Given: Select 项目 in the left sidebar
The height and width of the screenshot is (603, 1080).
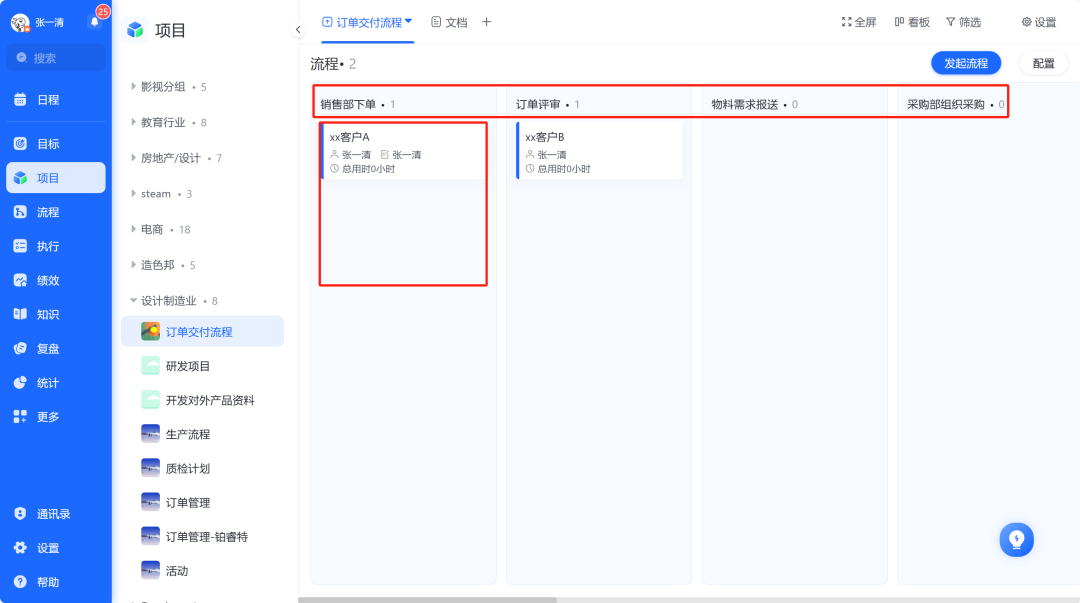Looking at the screenshot, I should click(x=56, y=178).
